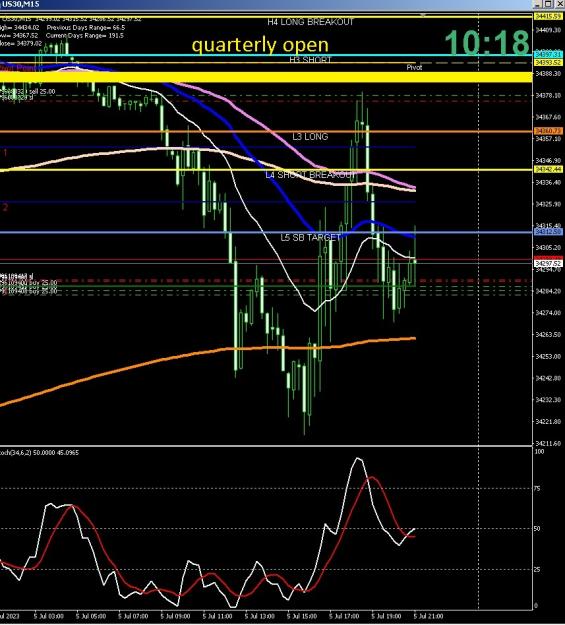Select the L3 LONG level label

(310, 137)
